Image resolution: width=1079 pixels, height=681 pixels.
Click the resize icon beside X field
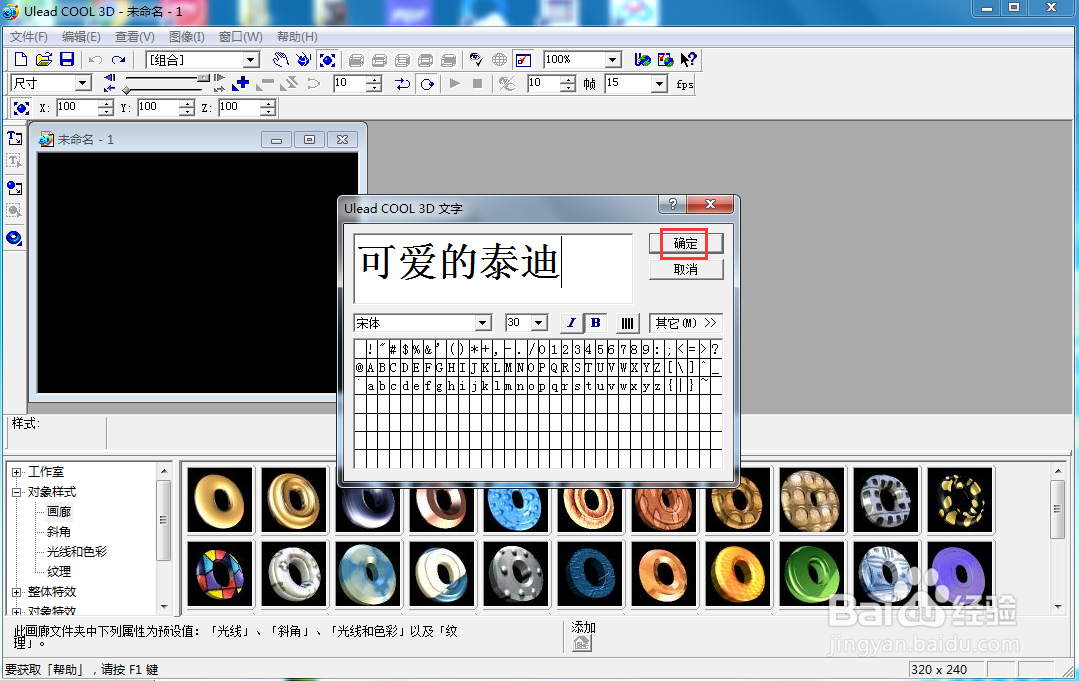pyautogui.click(x=21, y=108)
